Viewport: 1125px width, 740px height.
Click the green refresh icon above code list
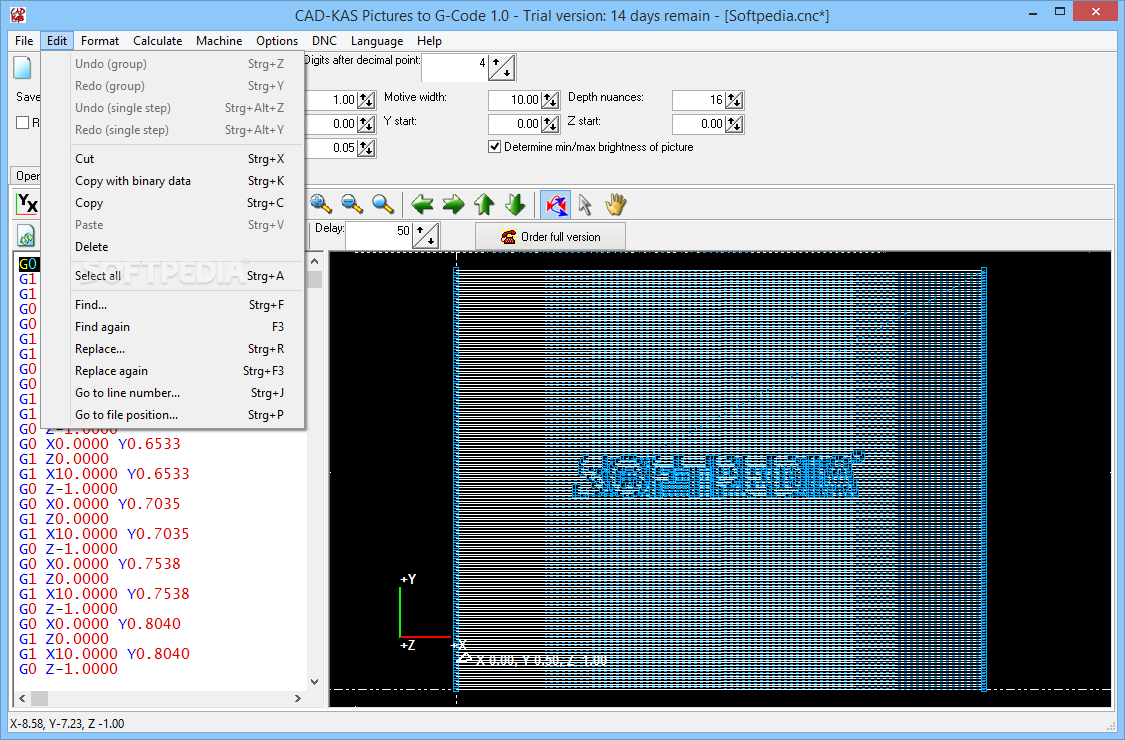coord(27,236)
